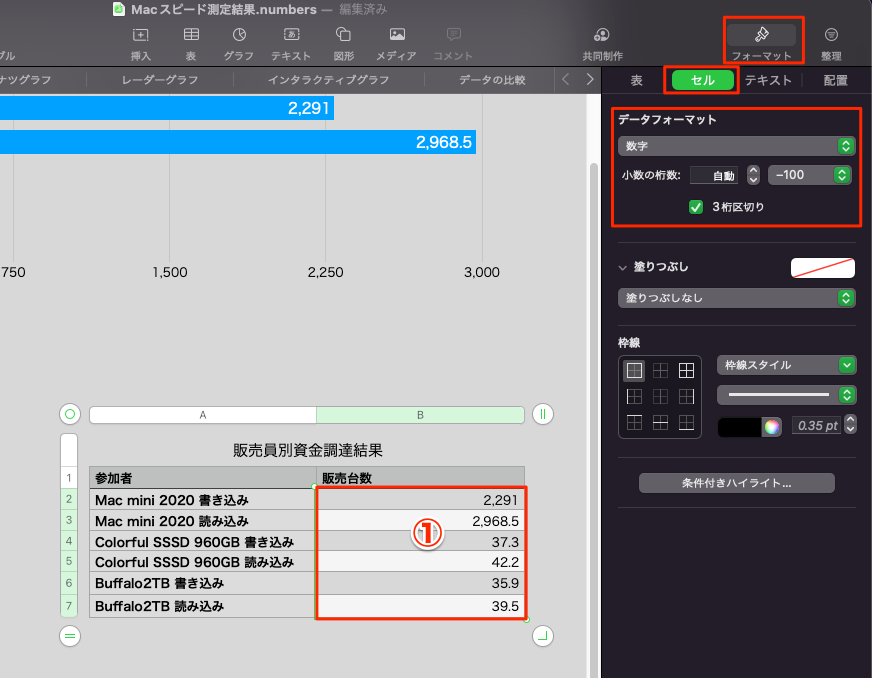The image size is (872, 678).
Task: Open the 整理 organize sidebar
Action: point(831,35)
